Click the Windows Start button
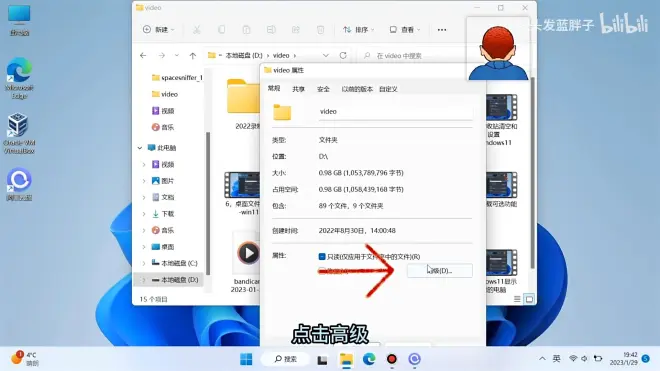Viewport: 660px width, 371px height. pyautogui.click(x=246, y=359)
